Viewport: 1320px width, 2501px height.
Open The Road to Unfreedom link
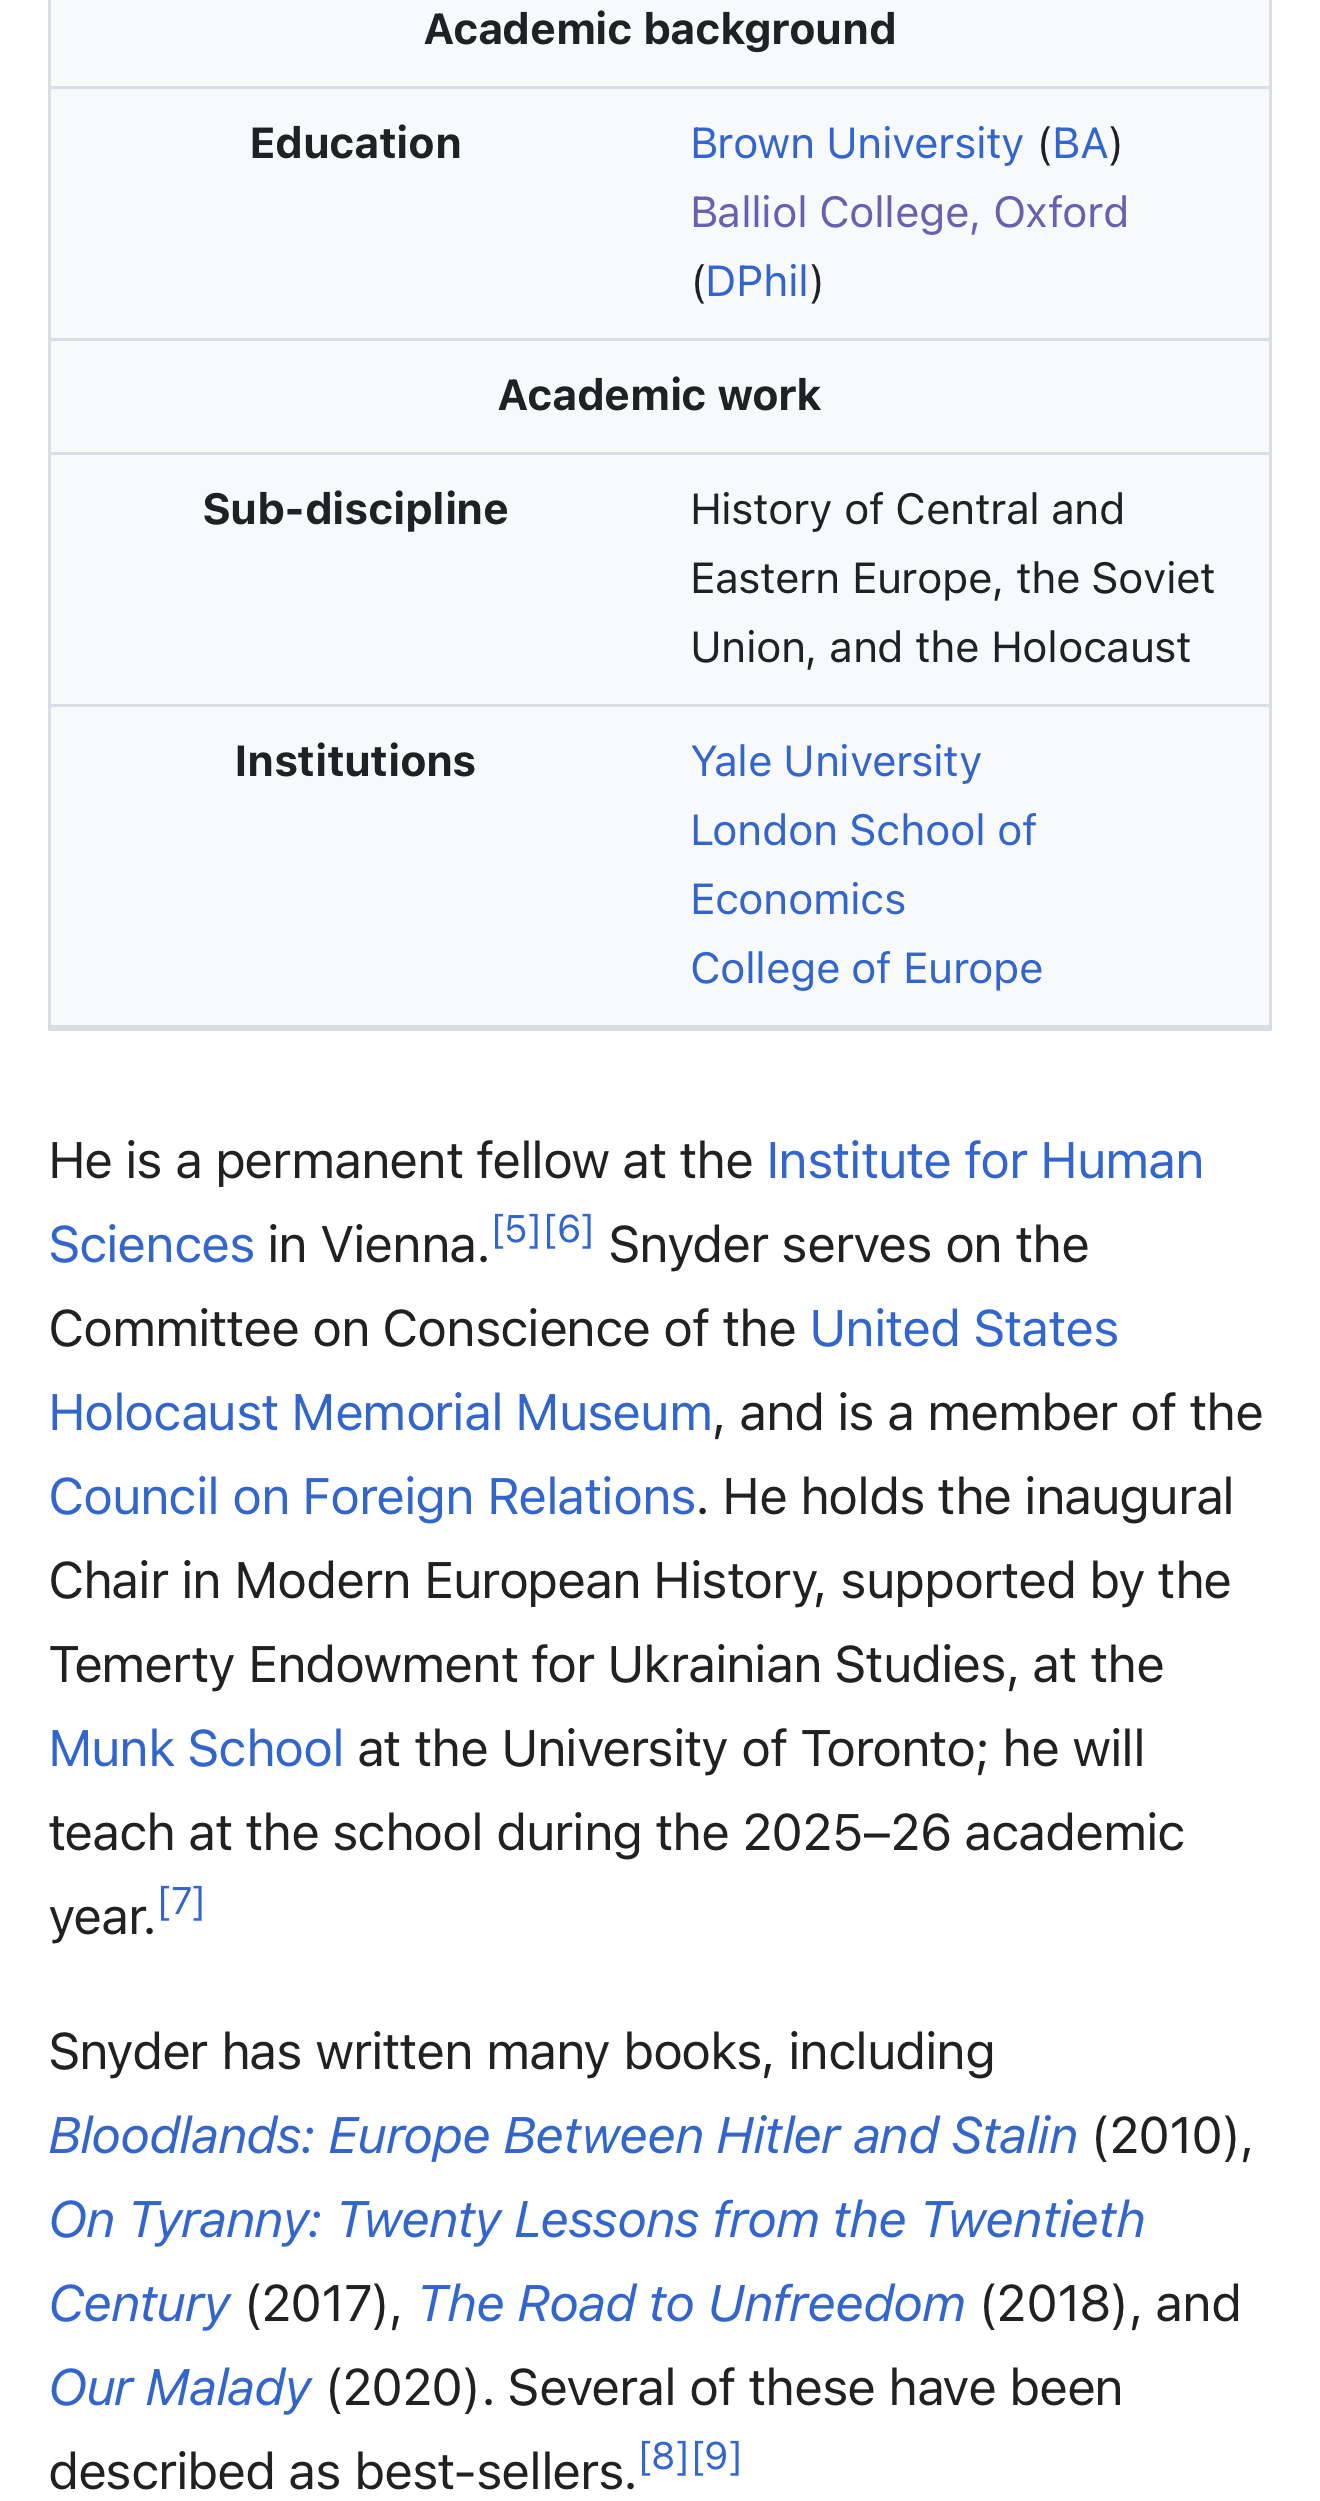pyautogui.click(x=692, y=2305)
